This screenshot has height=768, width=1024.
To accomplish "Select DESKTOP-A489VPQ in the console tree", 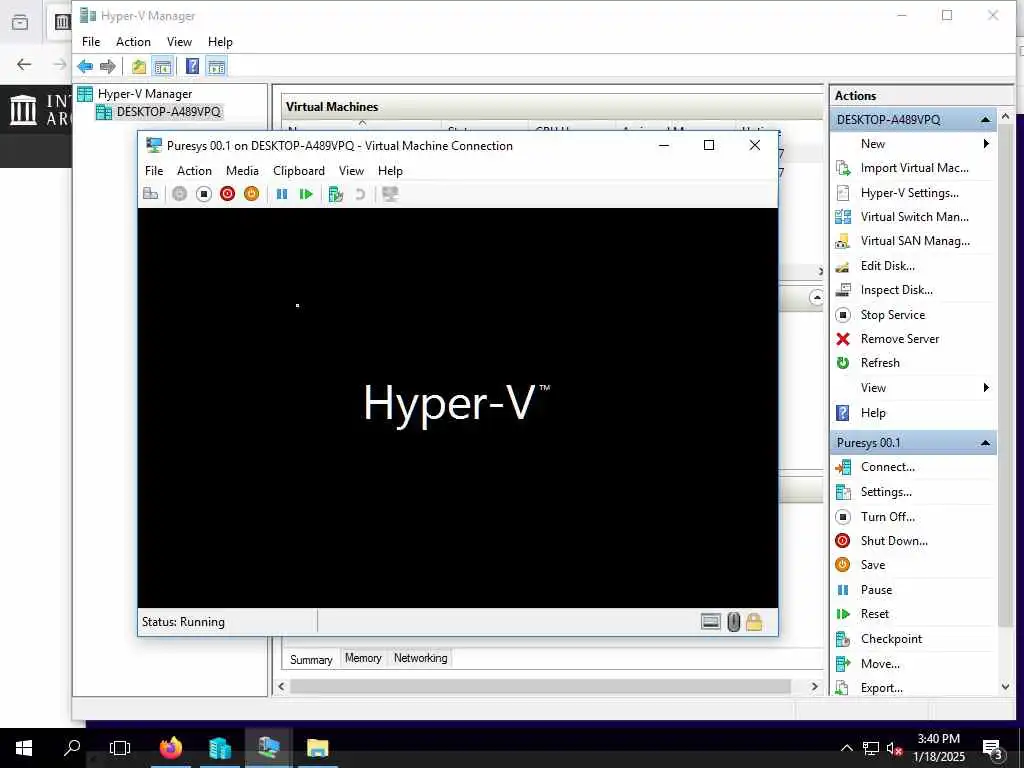I will coord(168,112).
